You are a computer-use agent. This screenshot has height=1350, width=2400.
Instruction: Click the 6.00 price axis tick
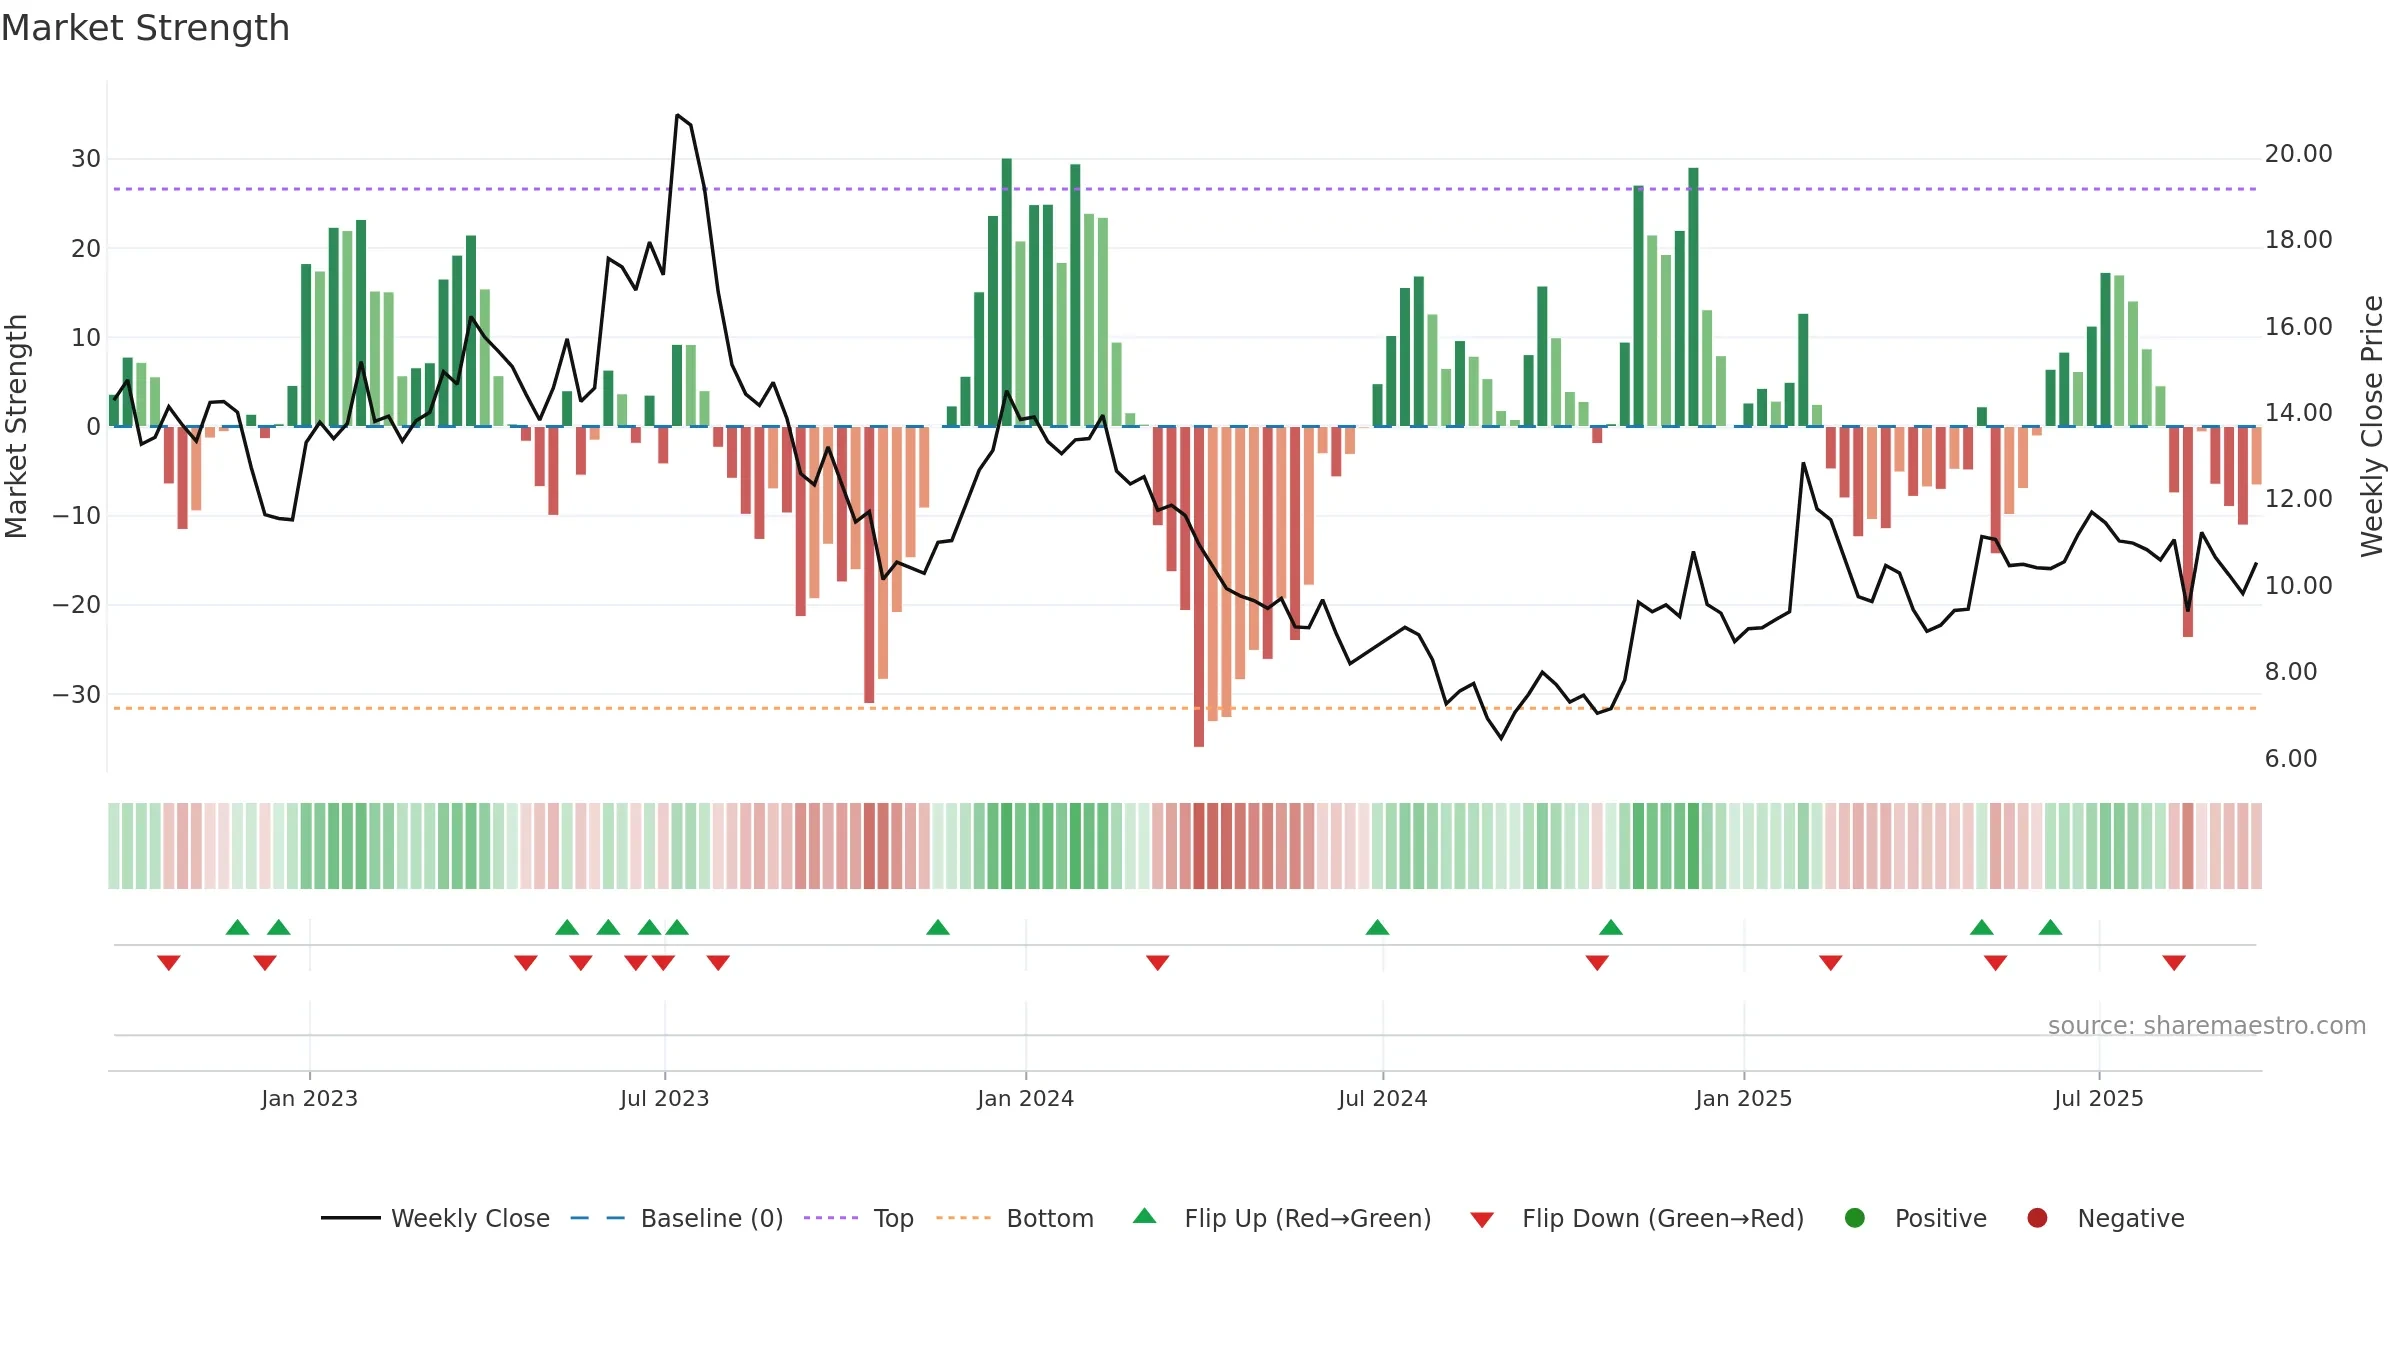tap(2290, 759)
